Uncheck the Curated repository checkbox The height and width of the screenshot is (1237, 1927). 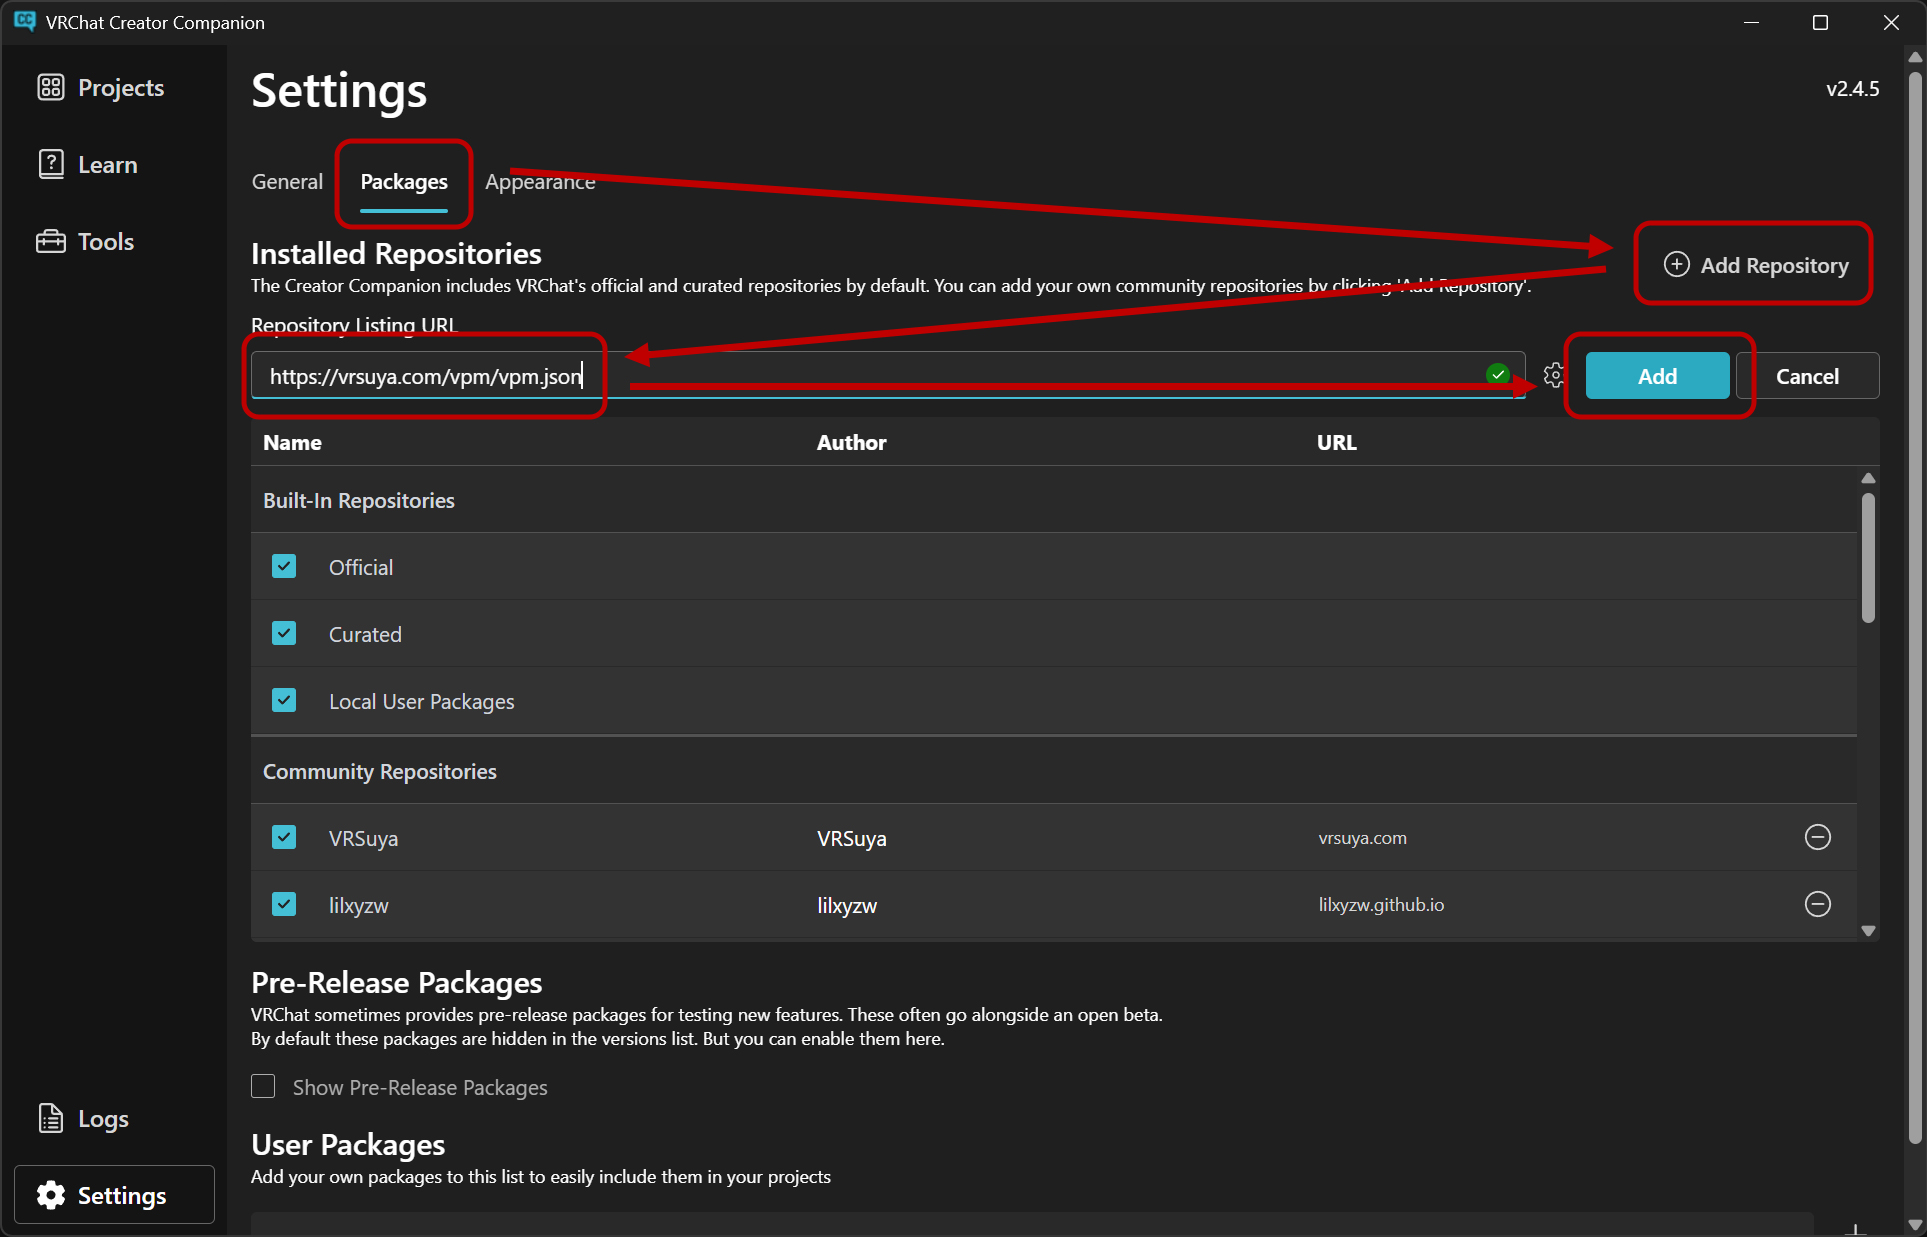pos(284,634)
